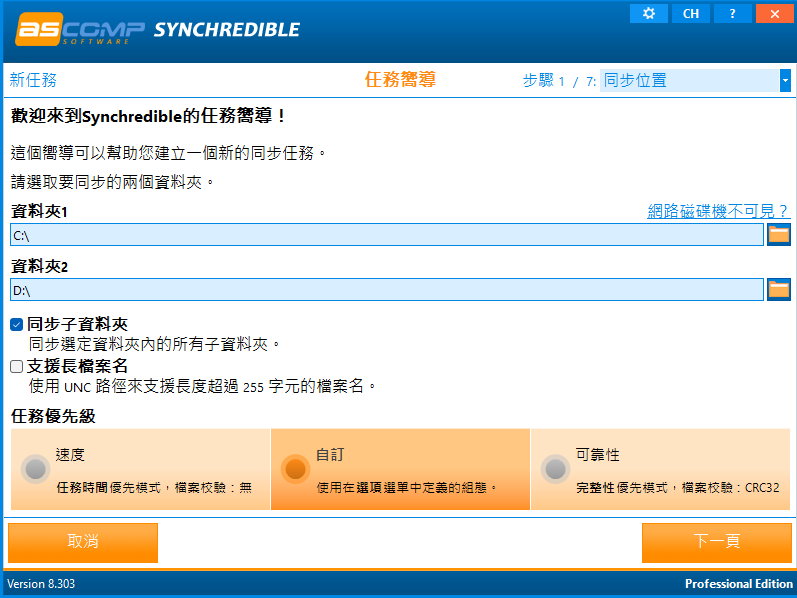Uncheck the 同步子資料夾 checkbox
The width and height of the screenshot is (797, 598).
click(x=17, y=324)
